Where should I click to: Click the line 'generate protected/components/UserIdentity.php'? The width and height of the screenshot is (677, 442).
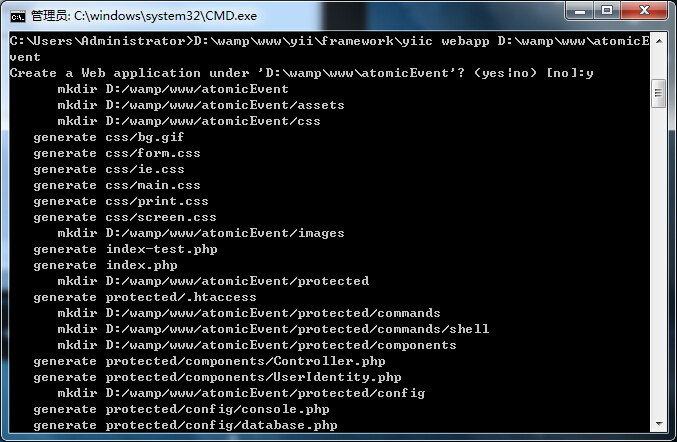click(217, 377)
